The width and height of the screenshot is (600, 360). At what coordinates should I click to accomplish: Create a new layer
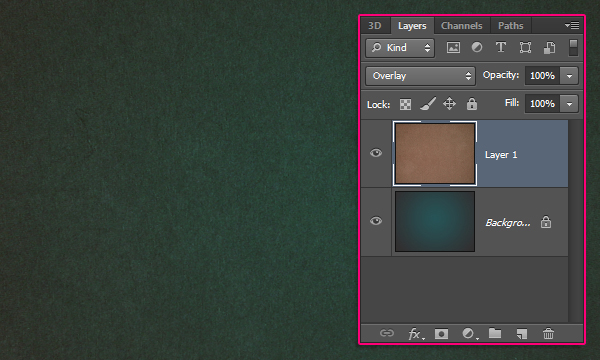[x=522, y=334]
